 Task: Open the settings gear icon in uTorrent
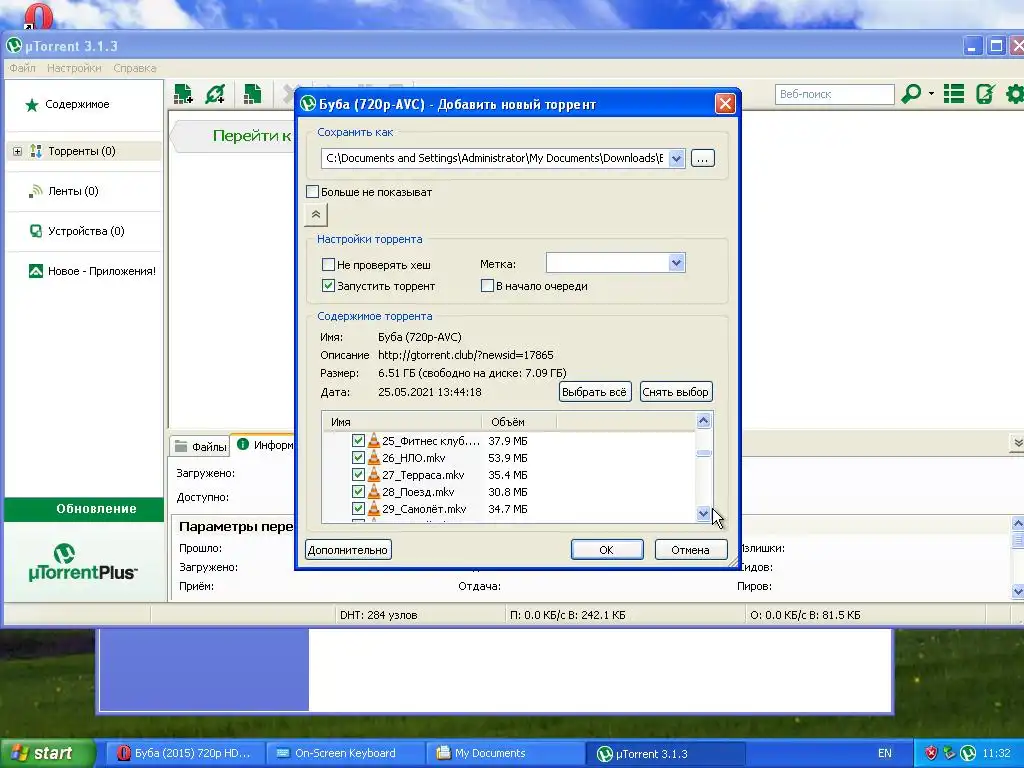[1015, 94]
